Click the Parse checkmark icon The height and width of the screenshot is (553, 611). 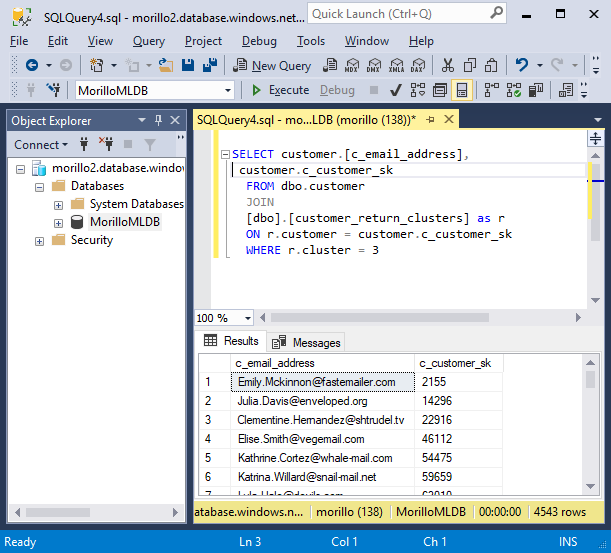coord(396,90)
